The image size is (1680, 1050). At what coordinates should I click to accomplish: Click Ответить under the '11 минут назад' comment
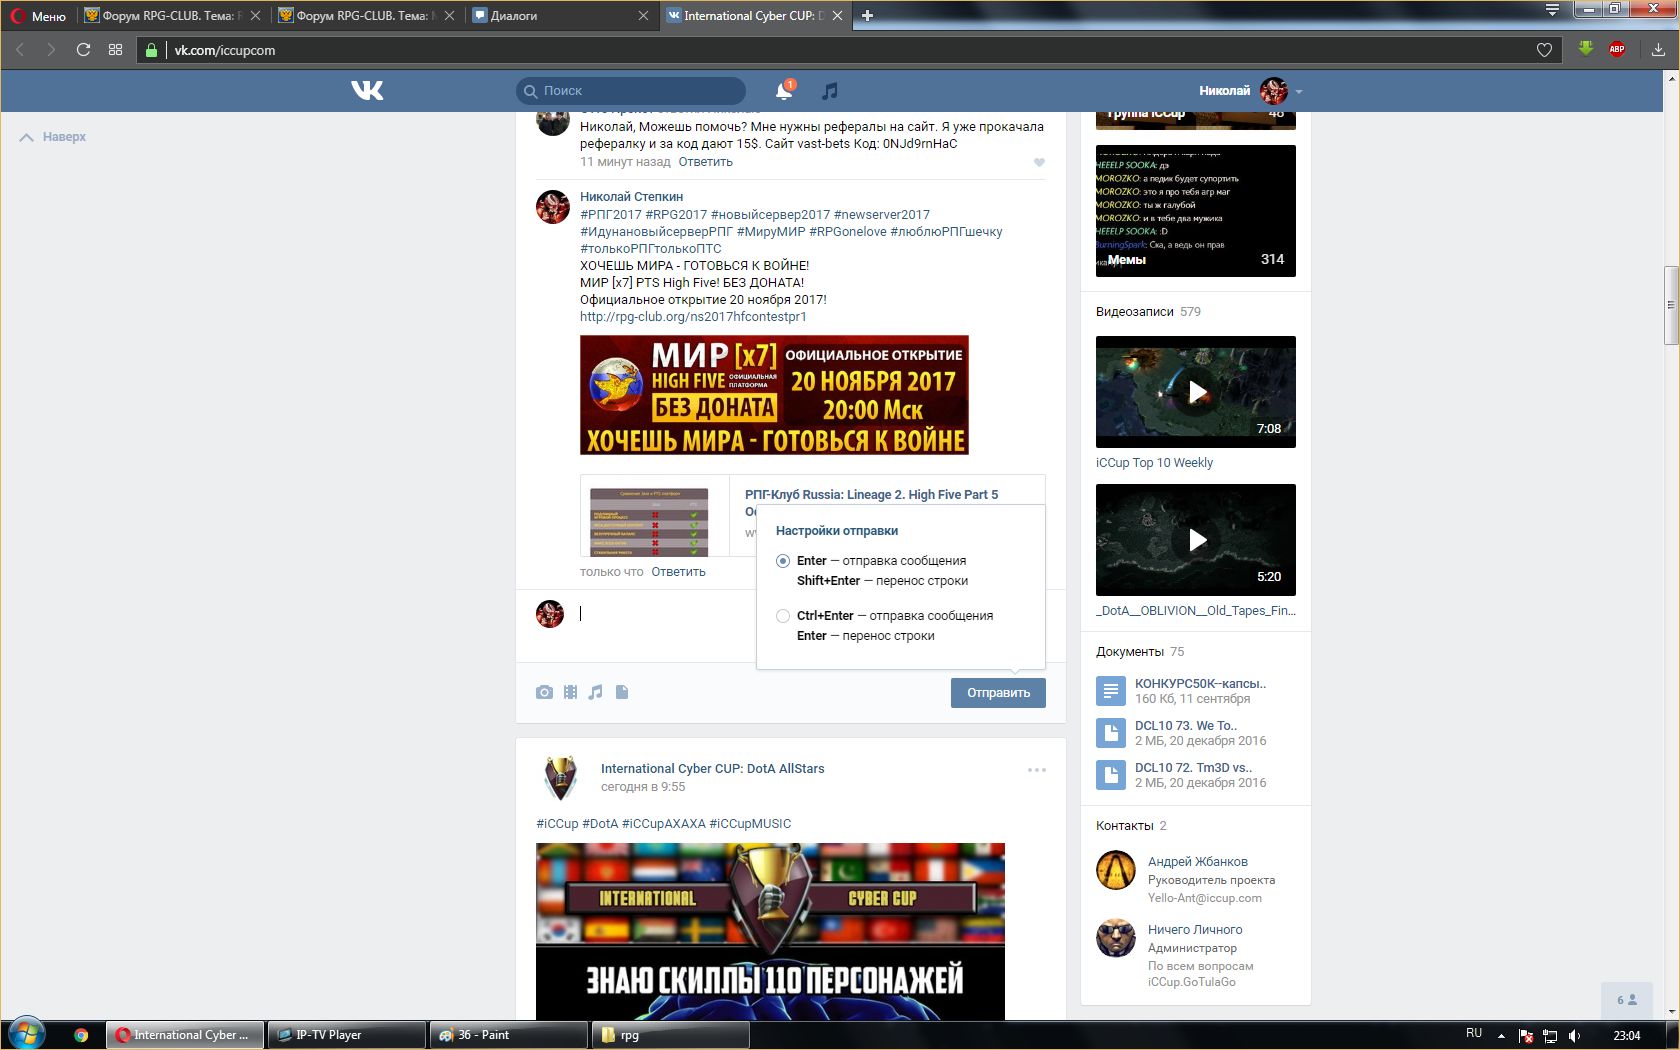pos(705,162)
